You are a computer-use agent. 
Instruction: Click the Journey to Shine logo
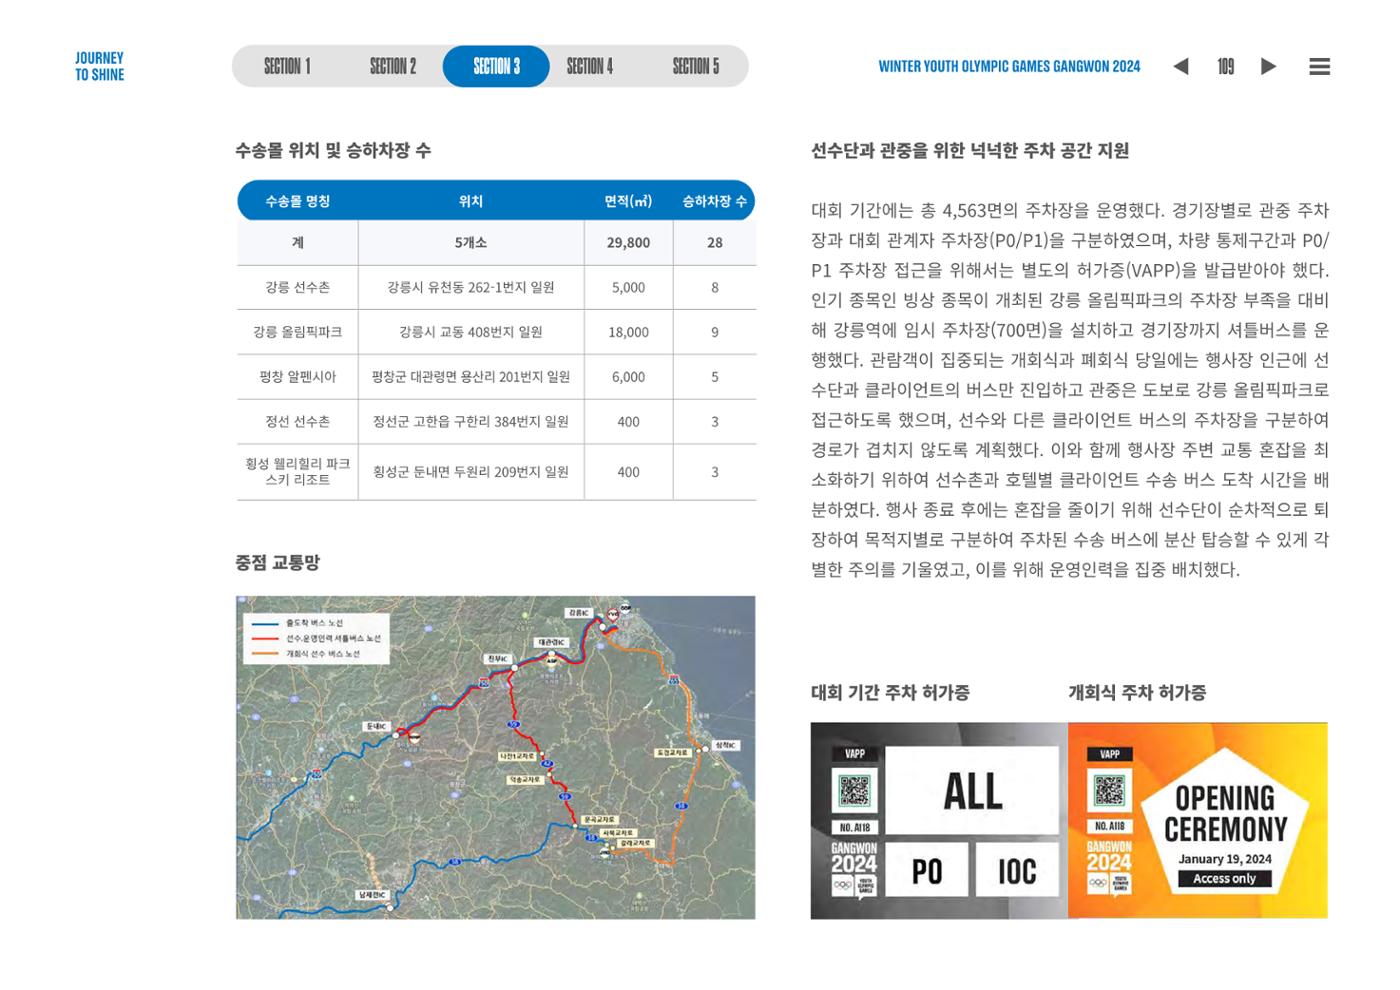99,67
